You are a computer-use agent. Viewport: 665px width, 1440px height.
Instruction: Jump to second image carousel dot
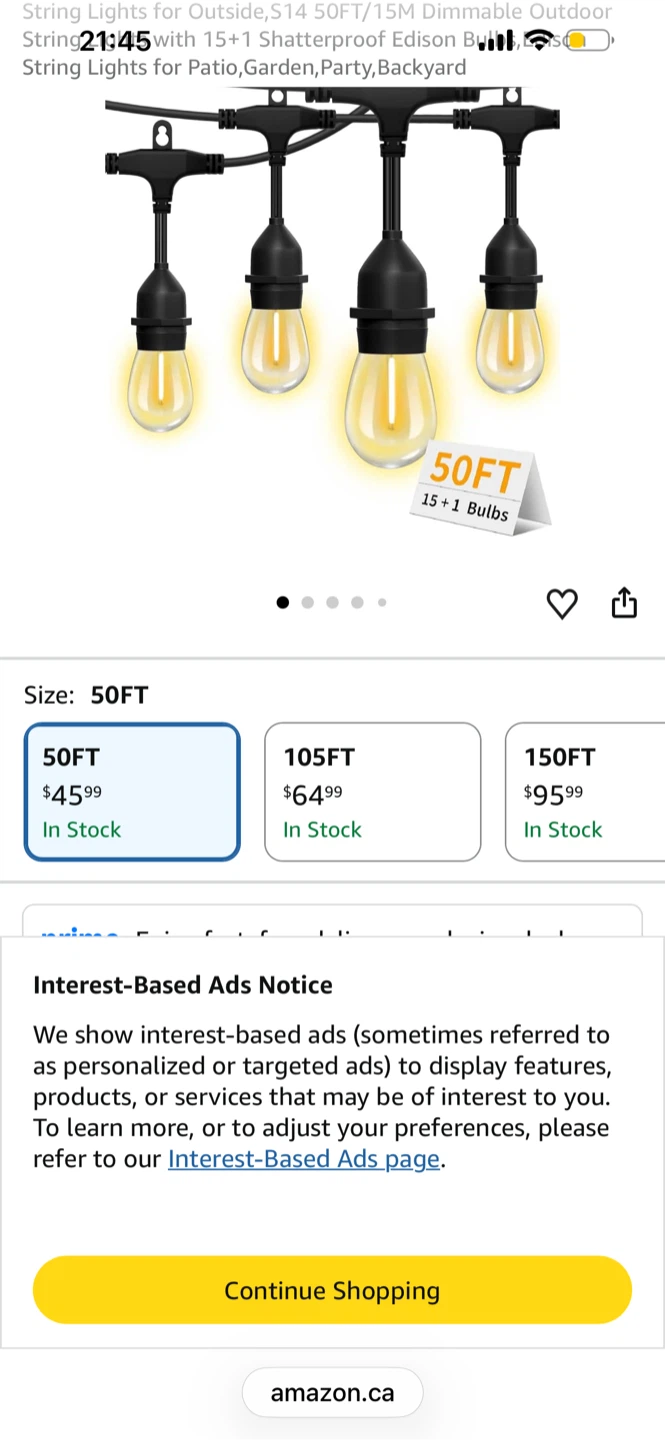click(x=307, y=602)
